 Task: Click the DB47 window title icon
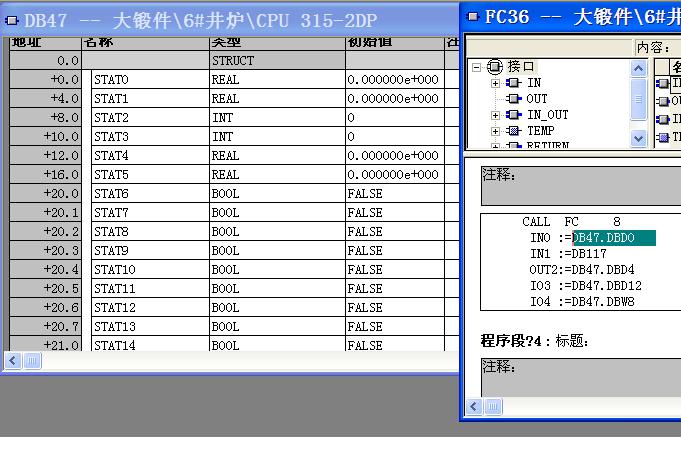11,20
